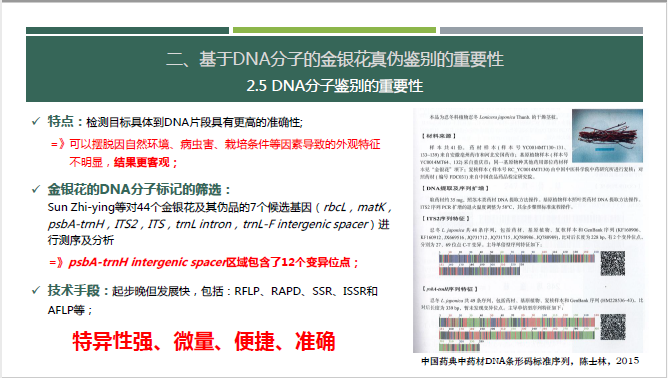This screenshot has height=378, width=668.
Task: Select the heading 金银花的DNA分子标记的筛选：
Action: (139, 189)
